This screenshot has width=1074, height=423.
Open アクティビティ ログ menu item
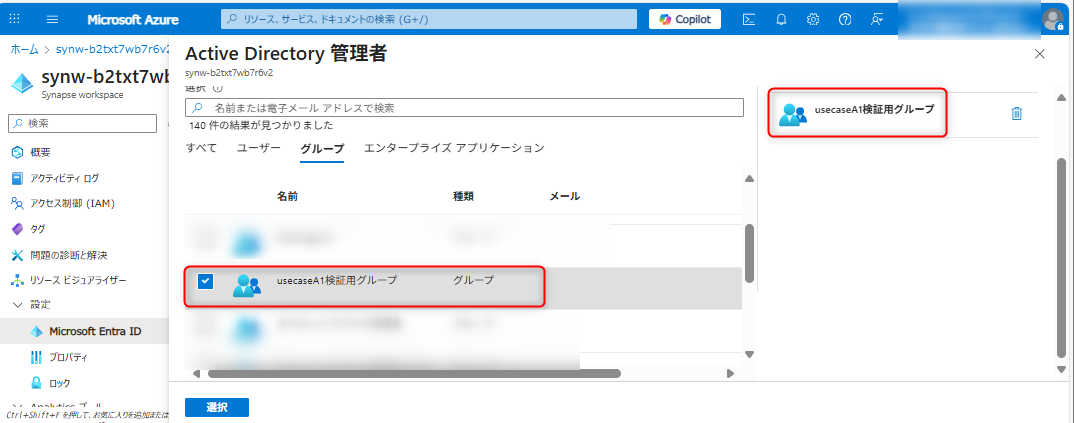click(64, 178)
